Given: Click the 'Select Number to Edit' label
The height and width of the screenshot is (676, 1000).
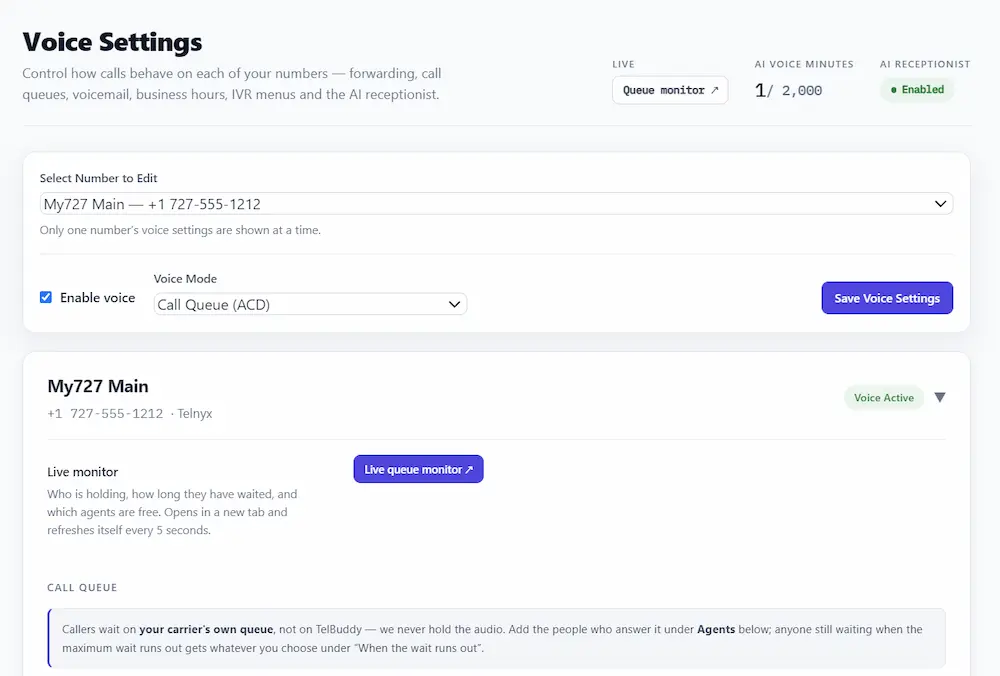Looking at the screenshot, I should point(98,178).
